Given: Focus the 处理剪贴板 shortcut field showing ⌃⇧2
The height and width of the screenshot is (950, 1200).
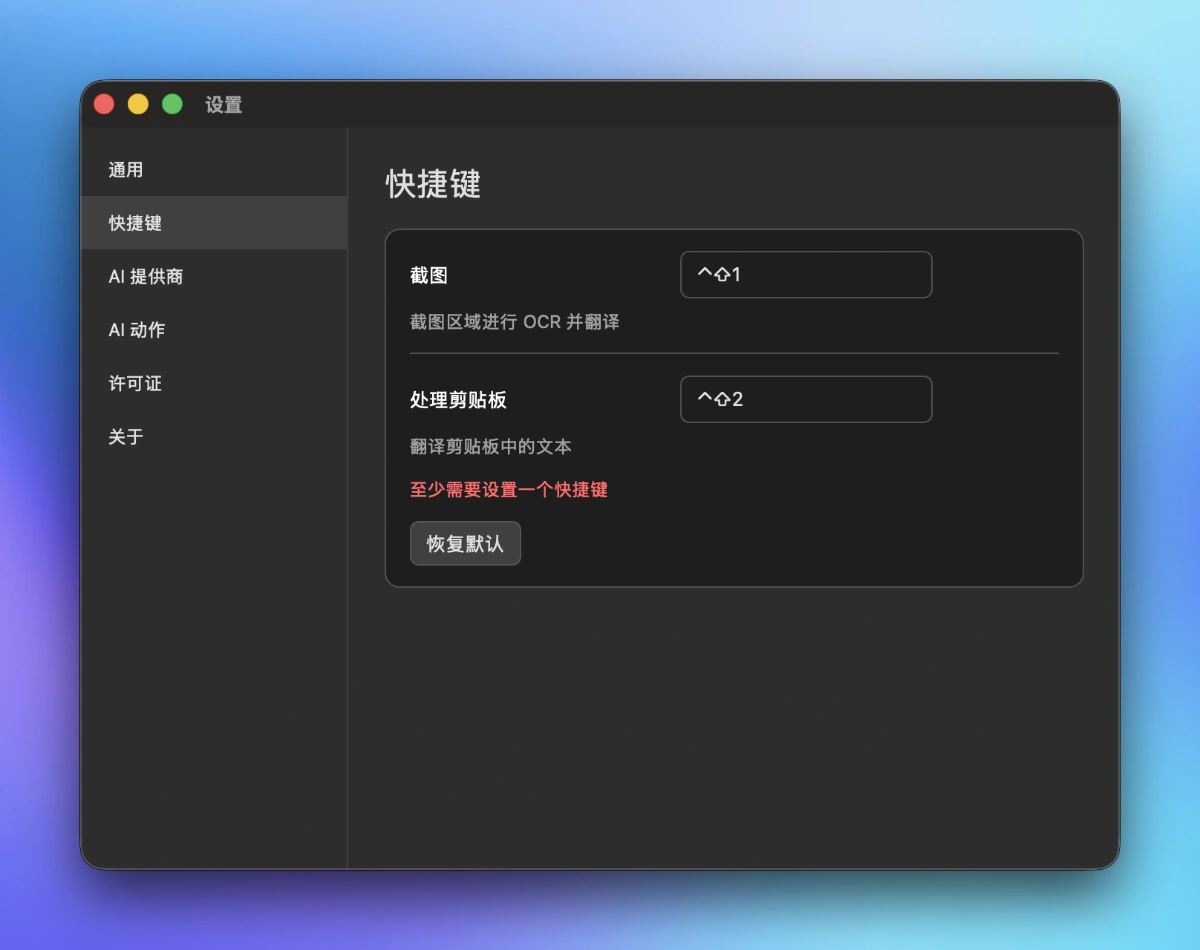Looking at the screenshot, I should click(x=806, y=400).
